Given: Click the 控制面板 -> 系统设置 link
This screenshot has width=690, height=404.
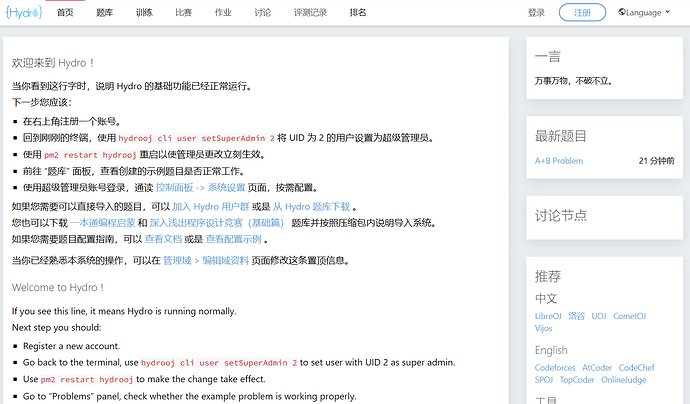Looking at the screenshot, I should (x=200, y=188).
